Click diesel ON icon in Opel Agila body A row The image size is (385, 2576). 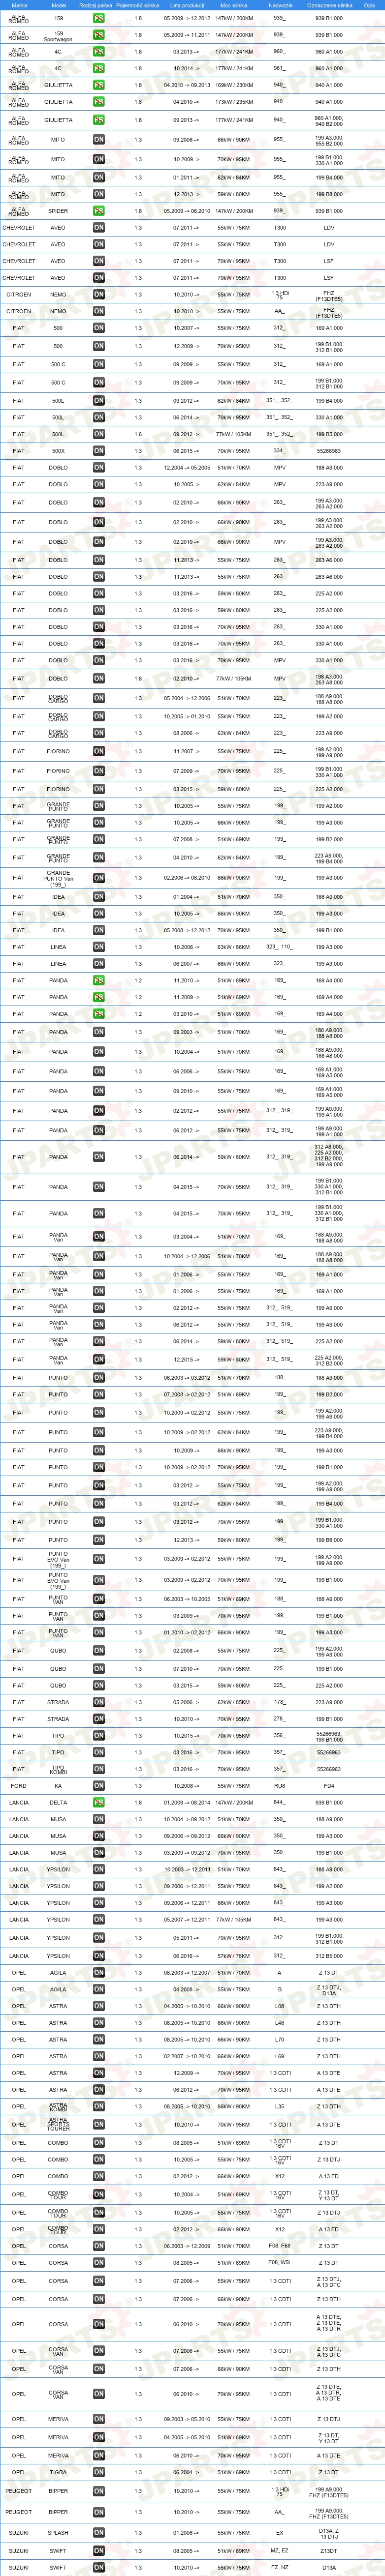(x=98, y=1973)
